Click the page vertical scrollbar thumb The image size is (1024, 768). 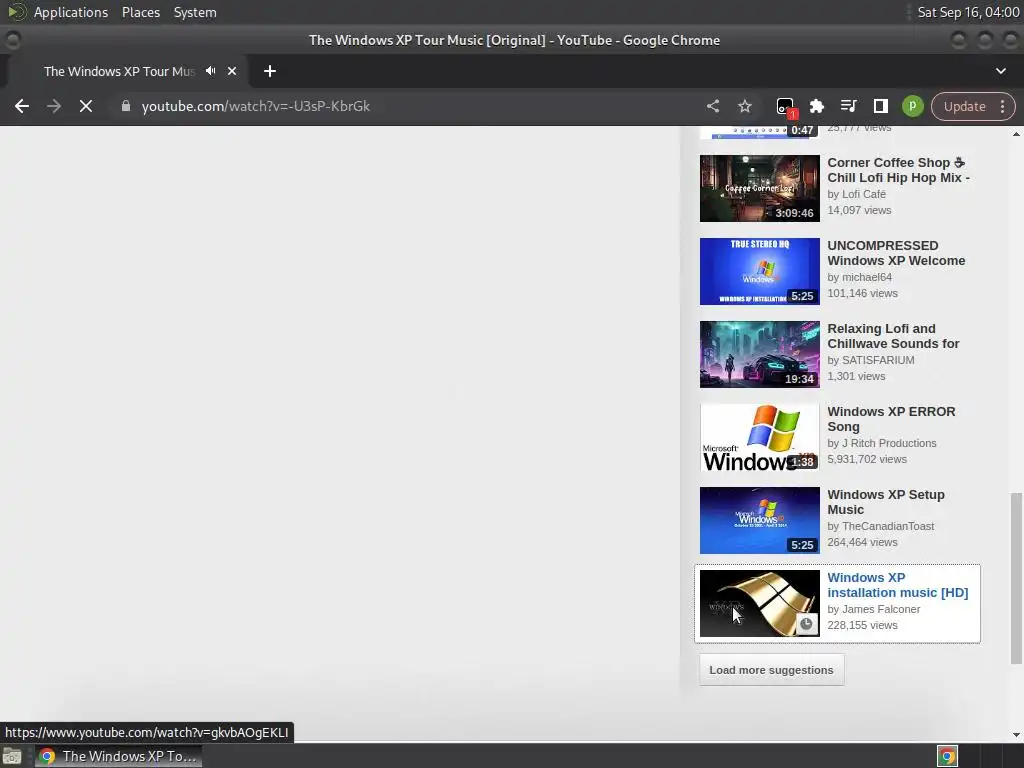[1016, 578]
